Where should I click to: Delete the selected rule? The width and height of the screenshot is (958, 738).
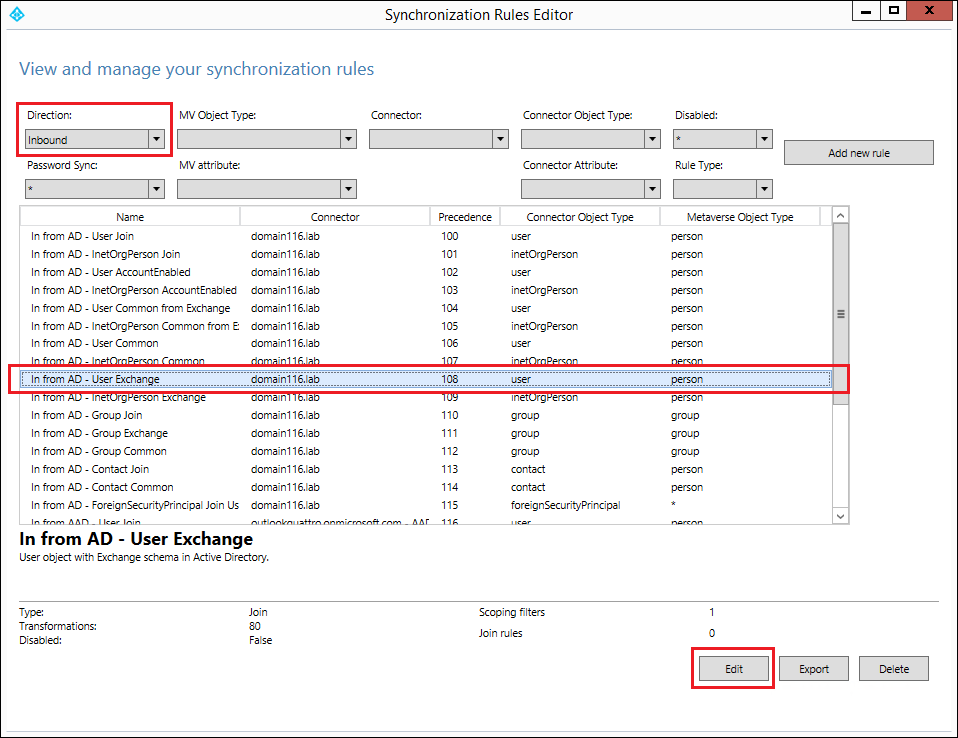click(894, 669)
